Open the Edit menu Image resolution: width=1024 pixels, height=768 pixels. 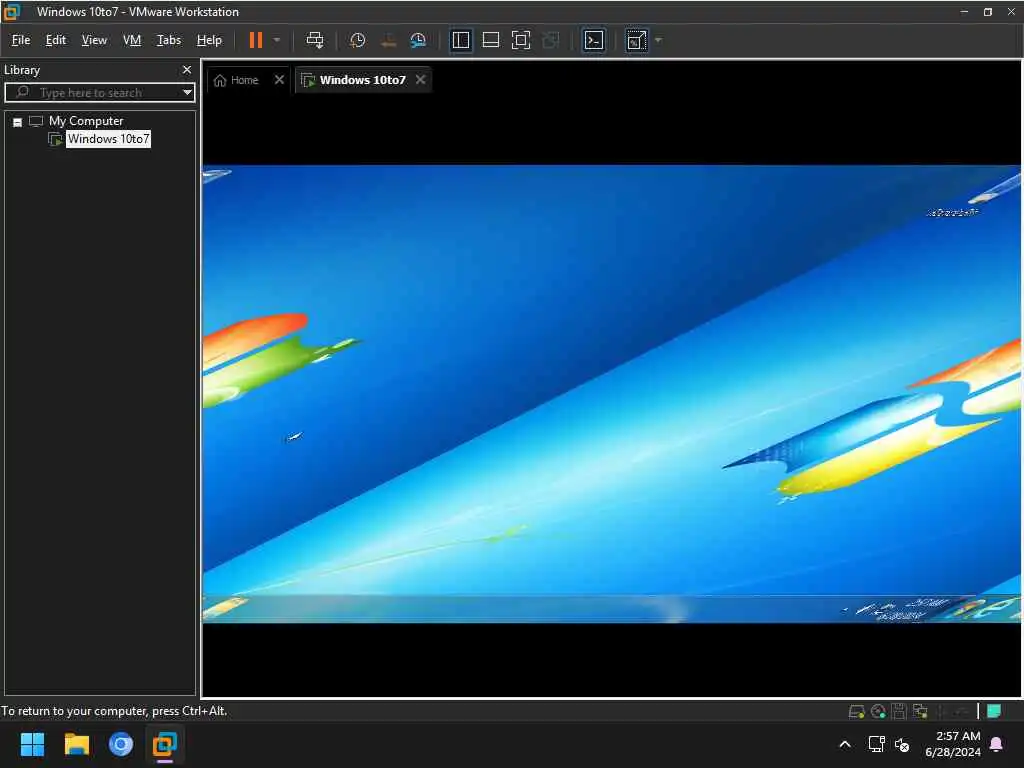coord(56,40)
